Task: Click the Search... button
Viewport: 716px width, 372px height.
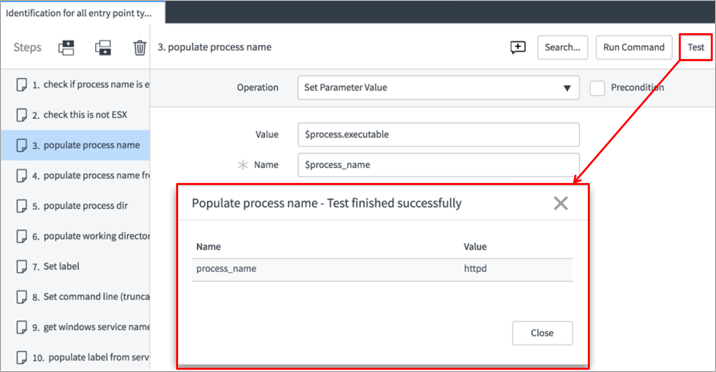Action: click(563, 47)
